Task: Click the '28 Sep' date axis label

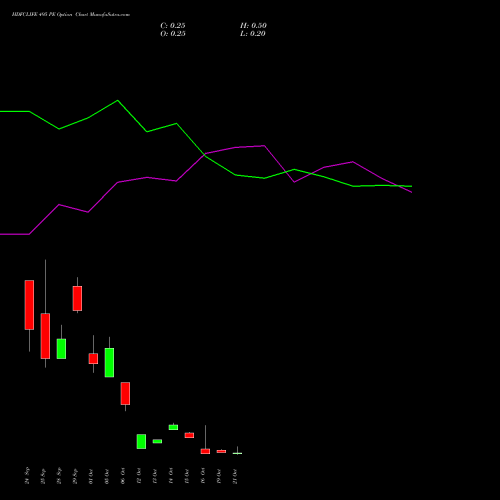Action: pyautogui.click(x=59, y=476)
